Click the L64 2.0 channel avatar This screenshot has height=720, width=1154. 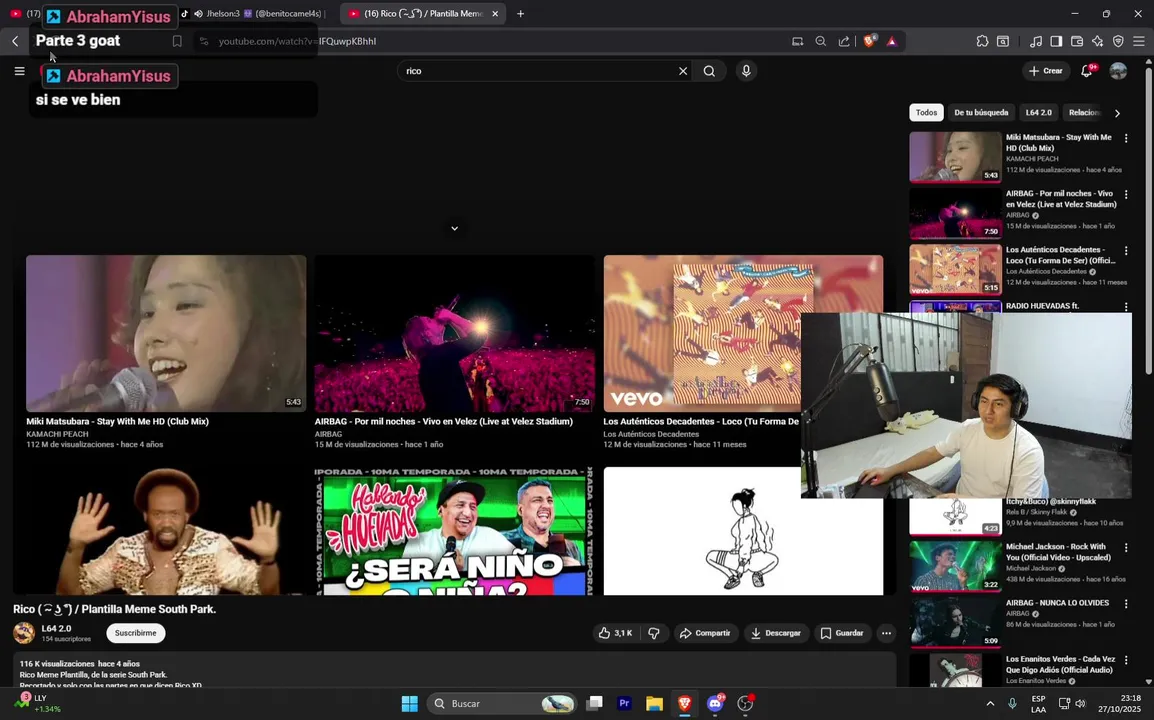pyautogui.click(x=24, y=633)
